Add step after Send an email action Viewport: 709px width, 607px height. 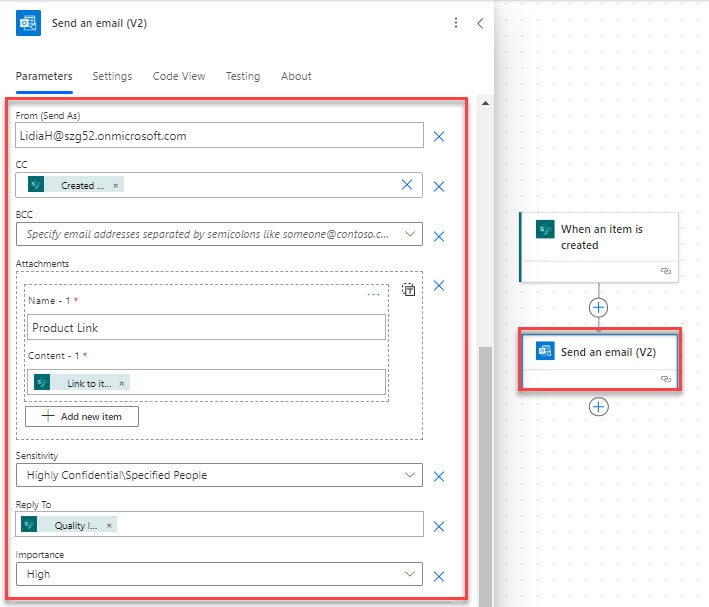(598, 407)
